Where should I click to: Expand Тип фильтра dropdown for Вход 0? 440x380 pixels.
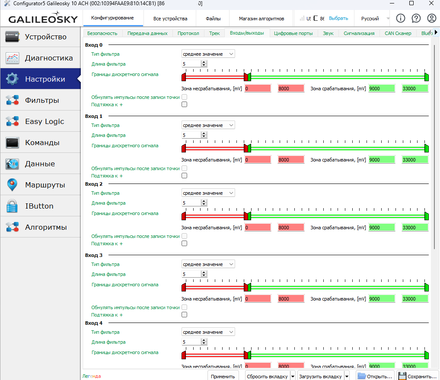(x=208, y=54)
